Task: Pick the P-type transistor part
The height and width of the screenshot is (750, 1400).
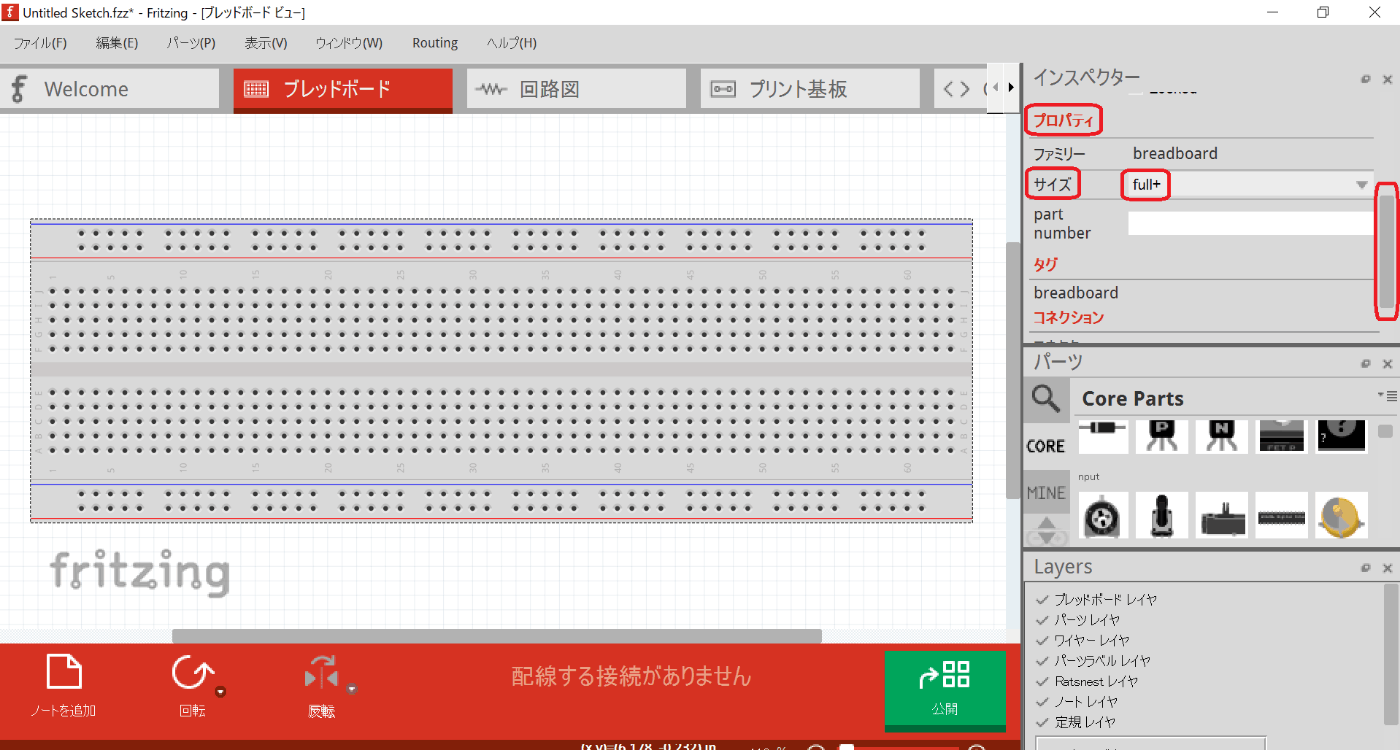Action: [1162, 436]
